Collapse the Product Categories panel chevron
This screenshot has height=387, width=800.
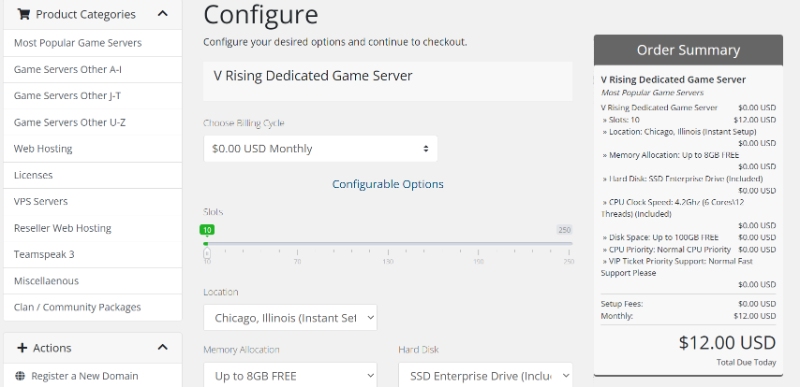pyautogui.click(x=162, y=14)
